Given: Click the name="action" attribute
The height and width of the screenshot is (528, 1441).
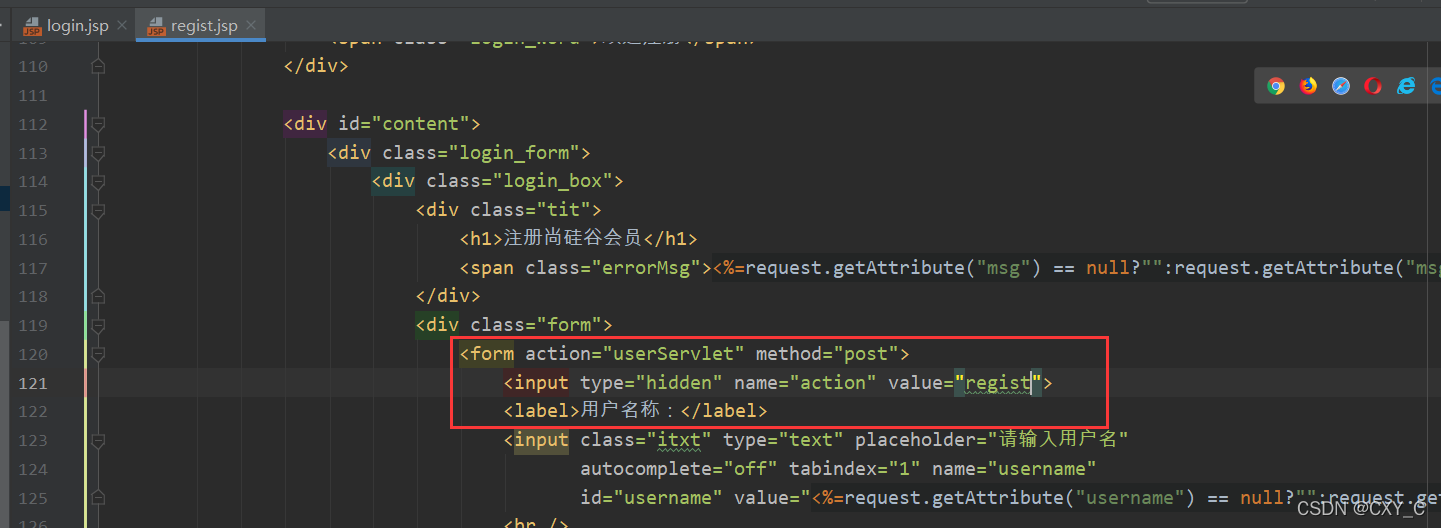Looking at the screenshot, I should point(805,383).
